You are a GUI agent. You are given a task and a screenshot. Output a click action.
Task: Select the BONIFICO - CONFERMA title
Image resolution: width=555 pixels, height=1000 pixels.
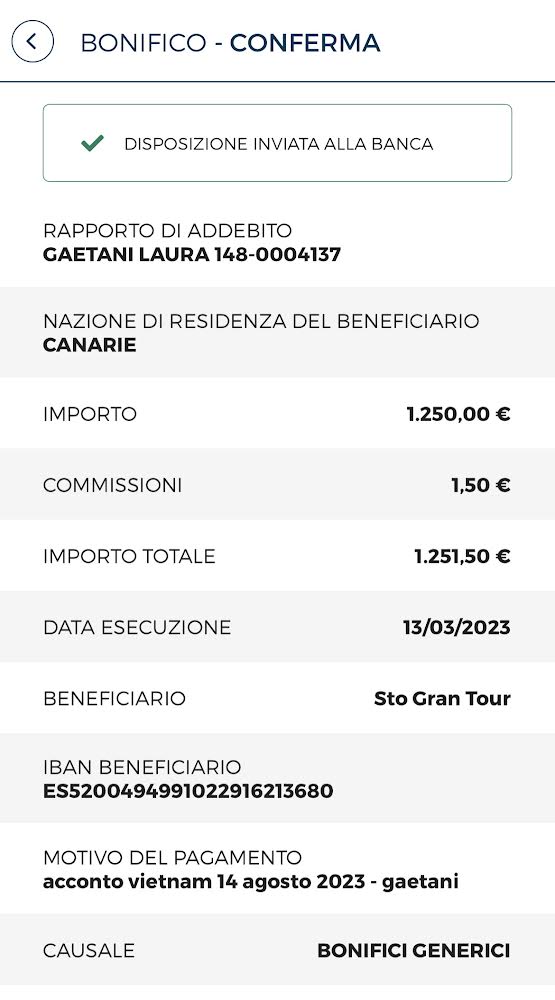pyautogui.click(x=230, y=43)
